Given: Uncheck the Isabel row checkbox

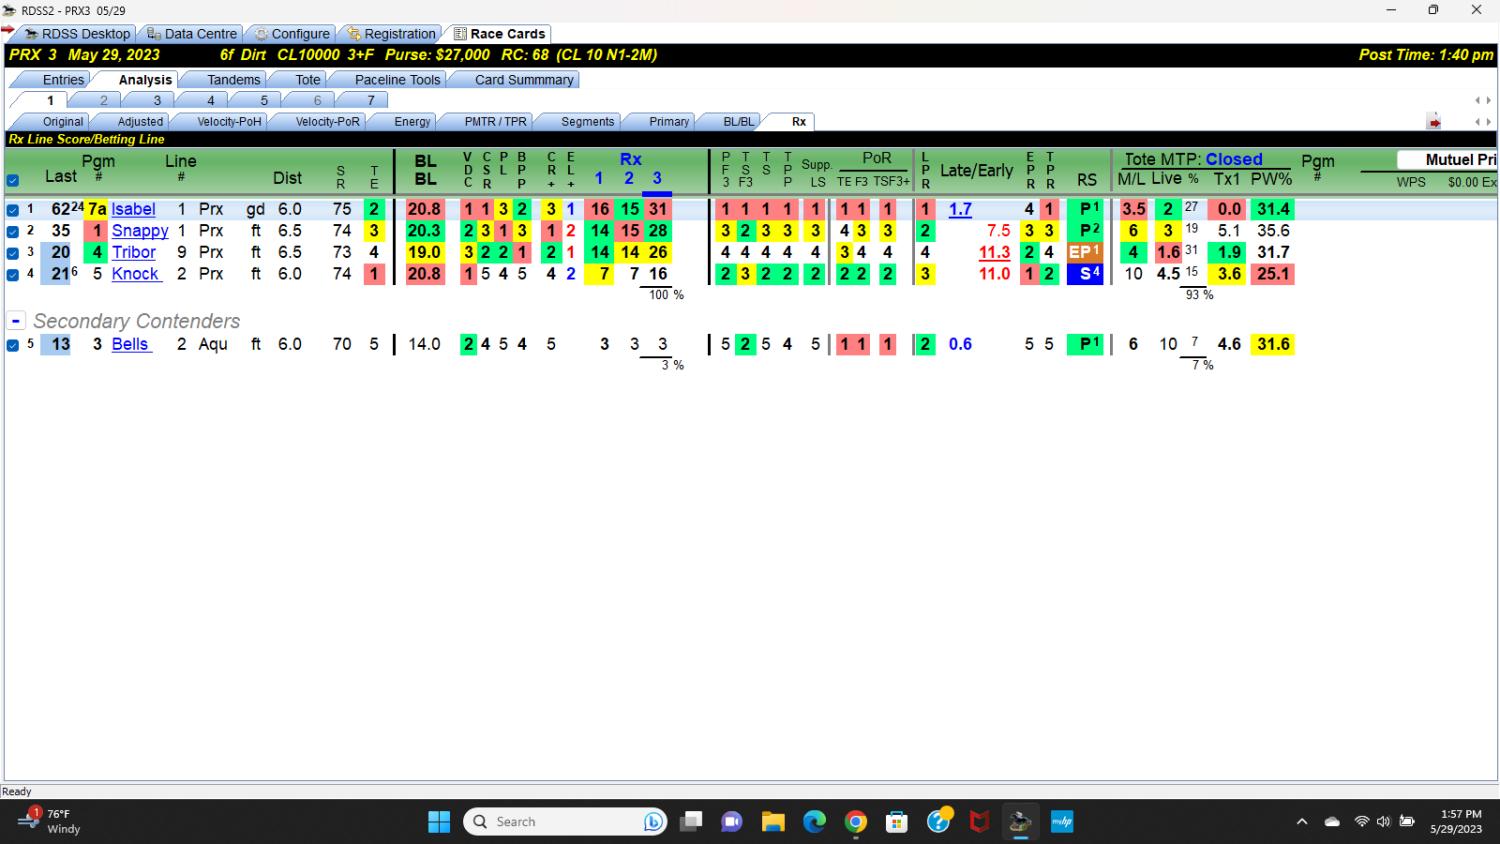Looking at the screenshot, I should (12, 210).
